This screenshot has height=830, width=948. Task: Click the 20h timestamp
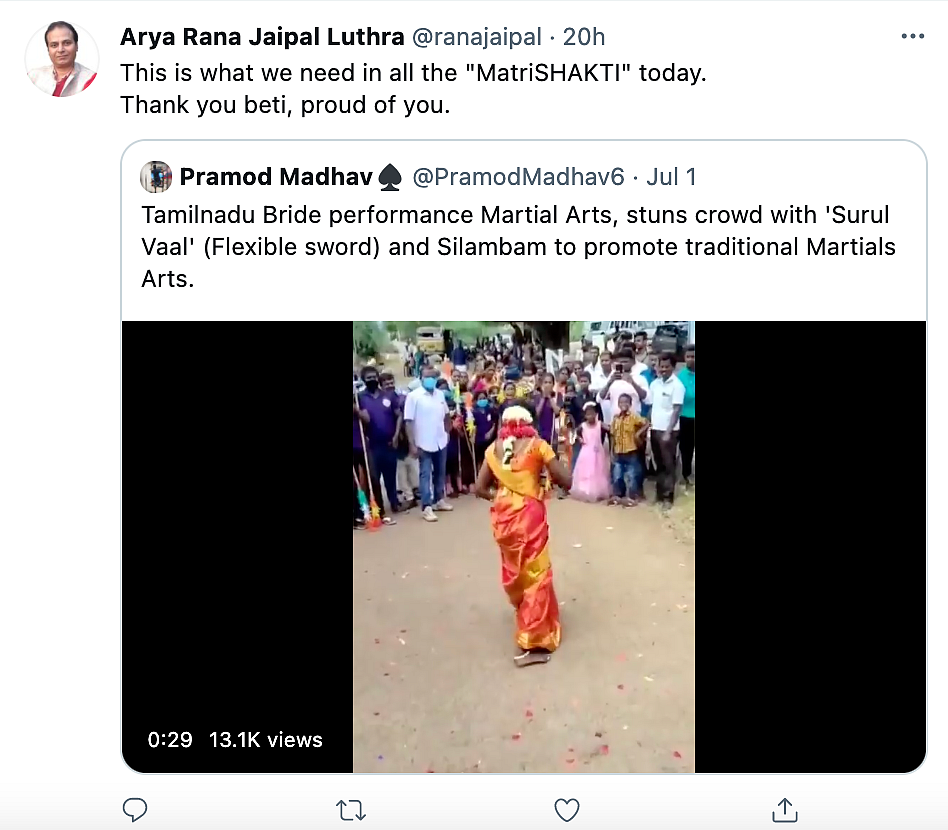(x=584, y=38)
